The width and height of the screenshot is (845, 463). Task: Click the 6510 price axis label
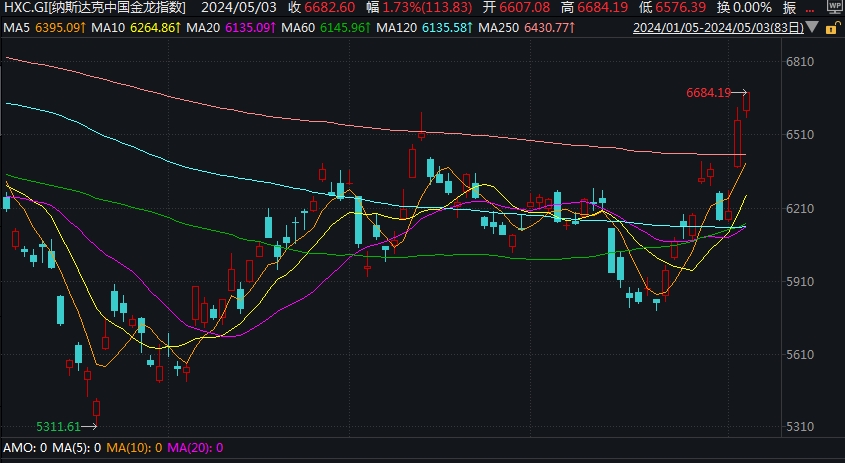[800, 135]
